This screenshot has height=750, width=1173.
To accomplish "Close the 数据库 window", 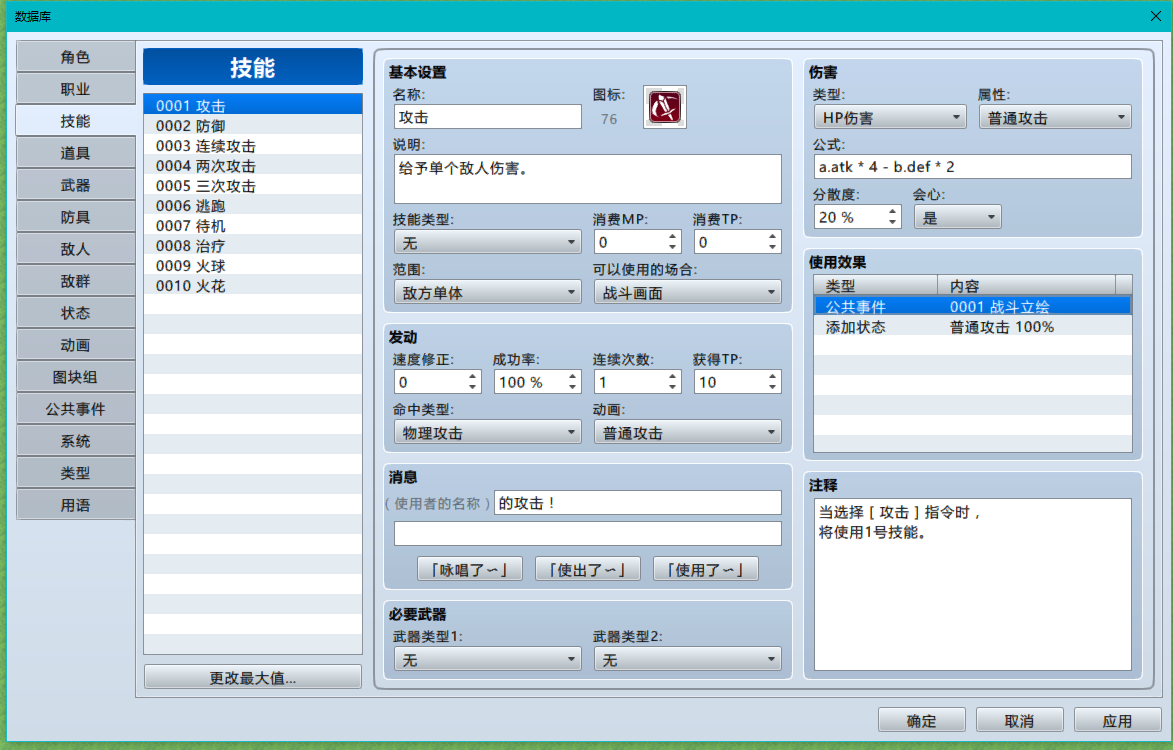I will pos(1155,16).
